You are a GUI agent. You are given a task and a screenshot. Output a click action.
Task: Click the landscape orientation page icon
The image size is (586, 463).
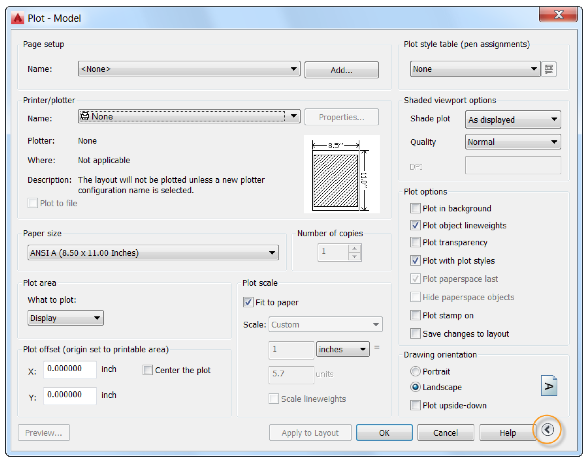[x=549, y=386]
